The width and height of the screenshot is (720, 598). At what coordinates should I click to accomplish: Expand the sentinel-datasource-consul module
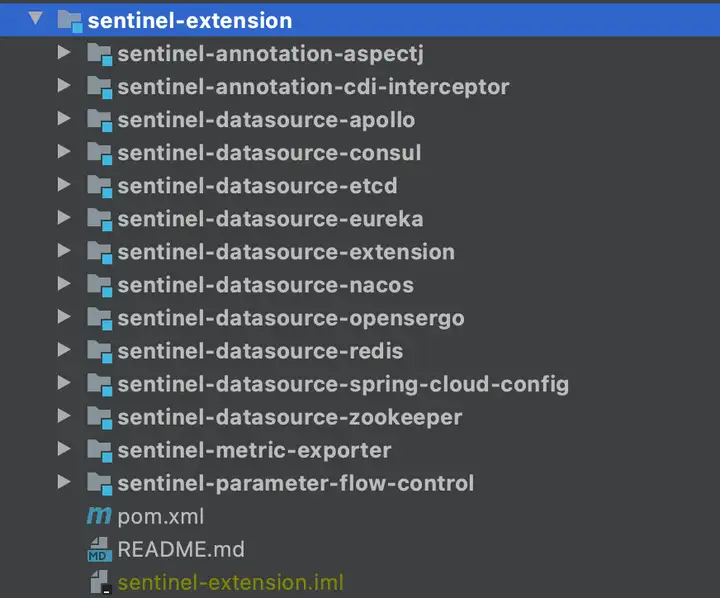64,152
